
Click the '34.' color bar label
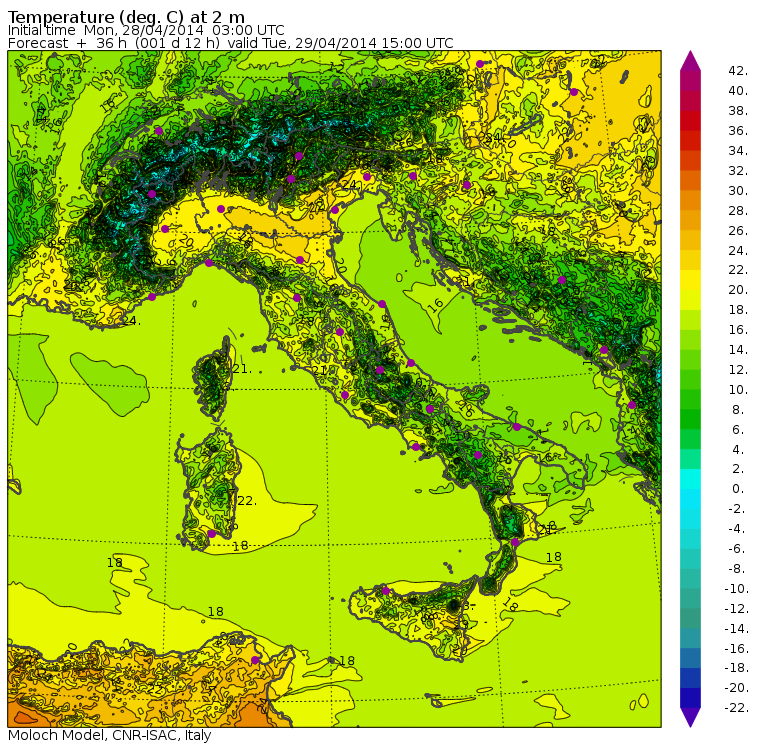[x=738, y=151]
